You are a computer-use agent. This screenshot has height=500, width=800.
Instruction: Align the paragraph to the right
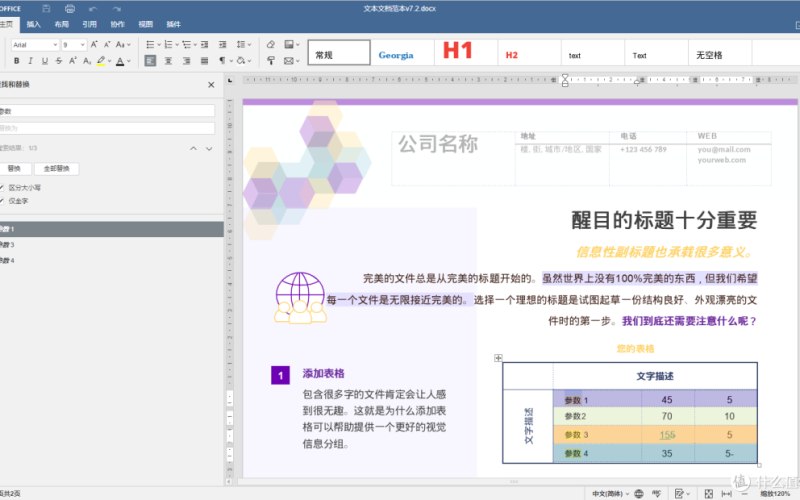click(x=187, y=61)
